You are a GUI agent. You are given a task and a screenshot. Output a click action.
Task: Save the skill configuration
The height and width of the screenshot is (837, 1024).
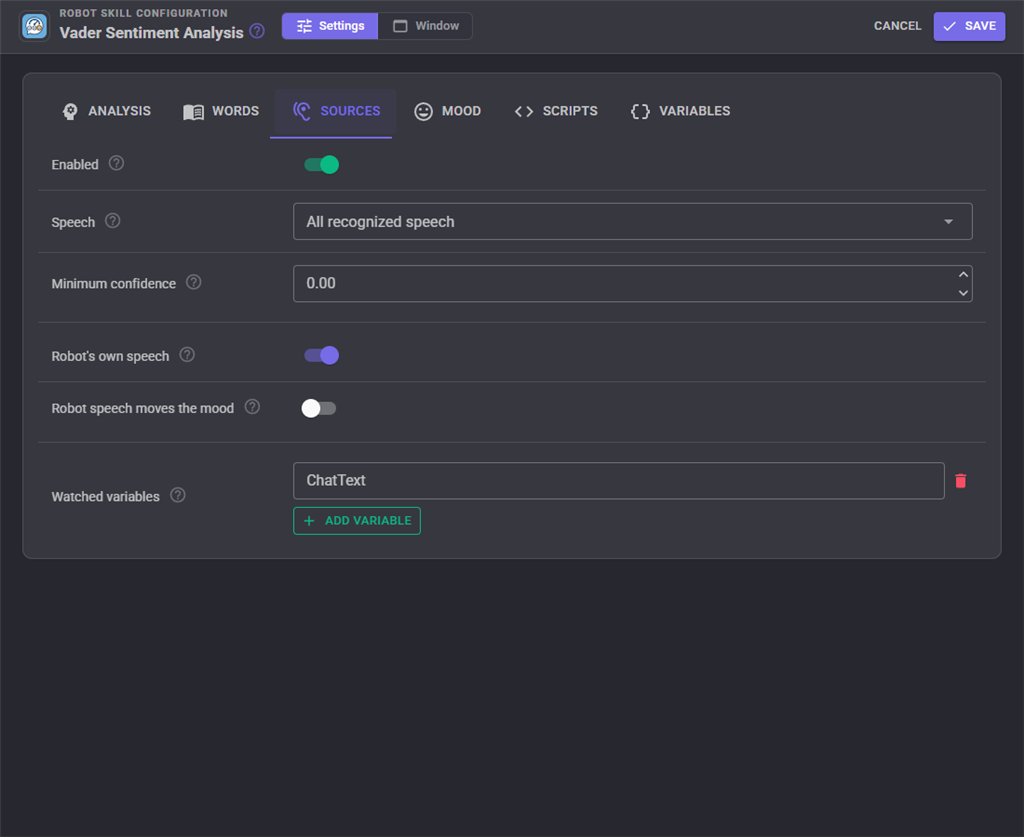(x=969, y=26)
